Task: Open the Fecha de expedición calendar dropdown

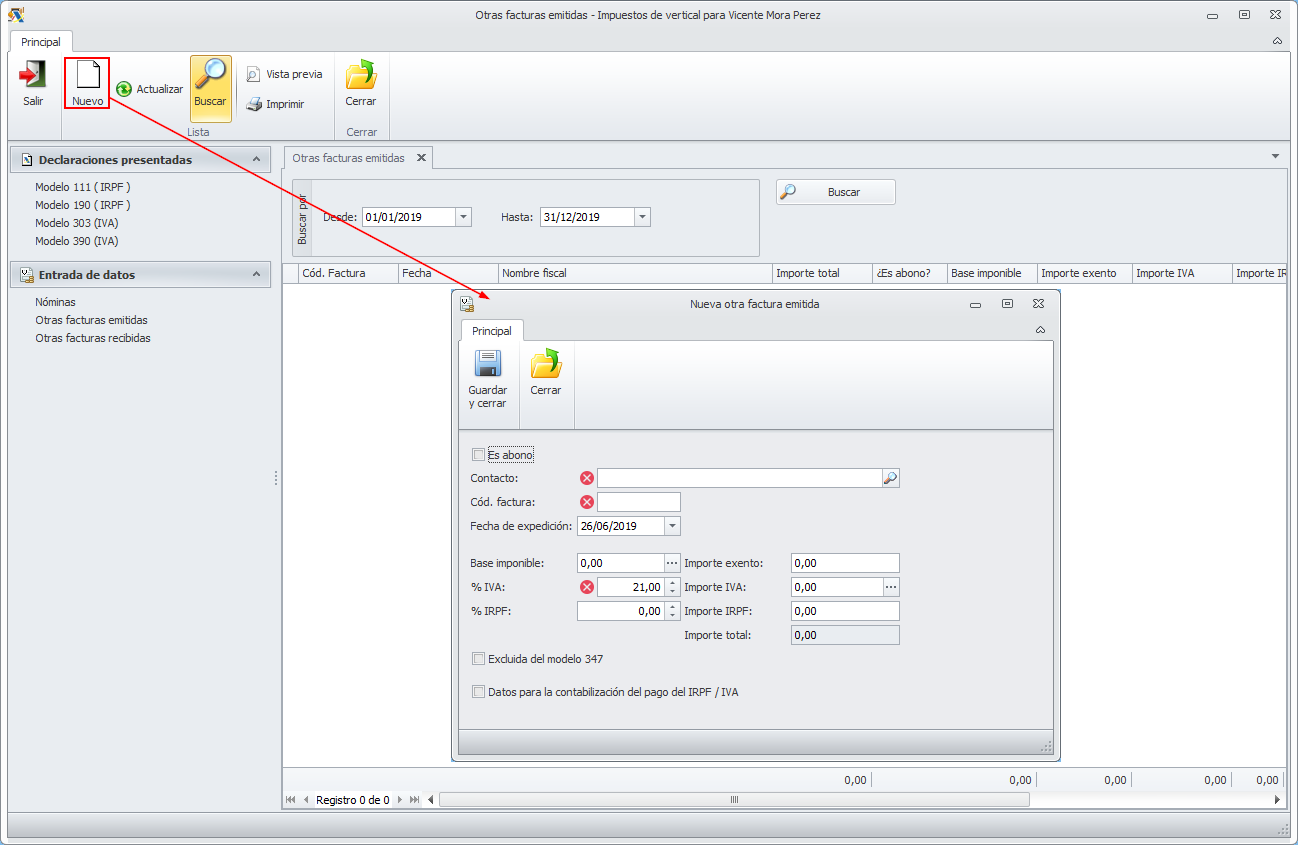Action: [672, 526]
